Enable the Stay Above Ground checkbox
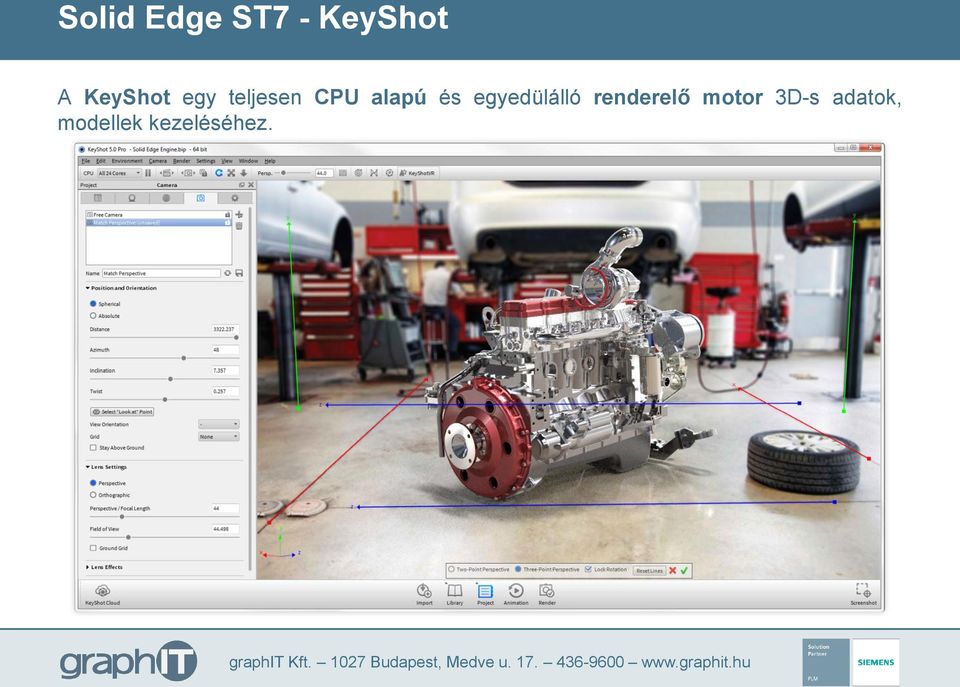This screenshot has width=960, height=687. (x=93, y=448)
